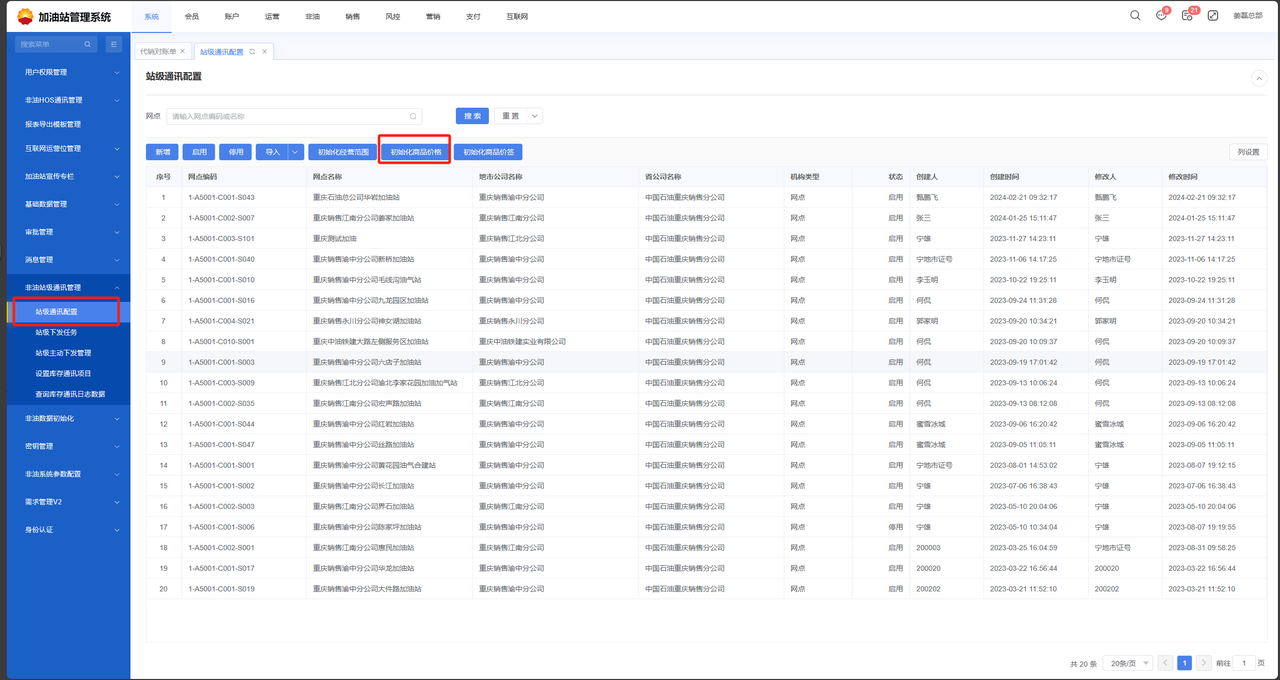Focus the 网点 code or name input
Viewport: 1280px width, 680px height.
288,116
